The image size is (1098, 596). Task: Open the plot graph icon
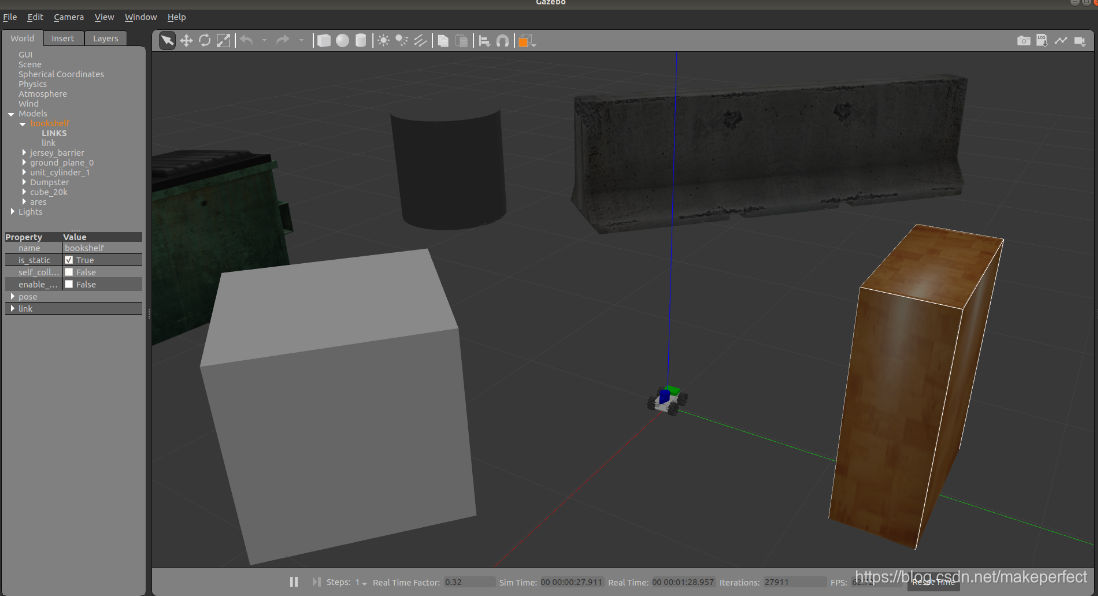(x=1061, y=41)
